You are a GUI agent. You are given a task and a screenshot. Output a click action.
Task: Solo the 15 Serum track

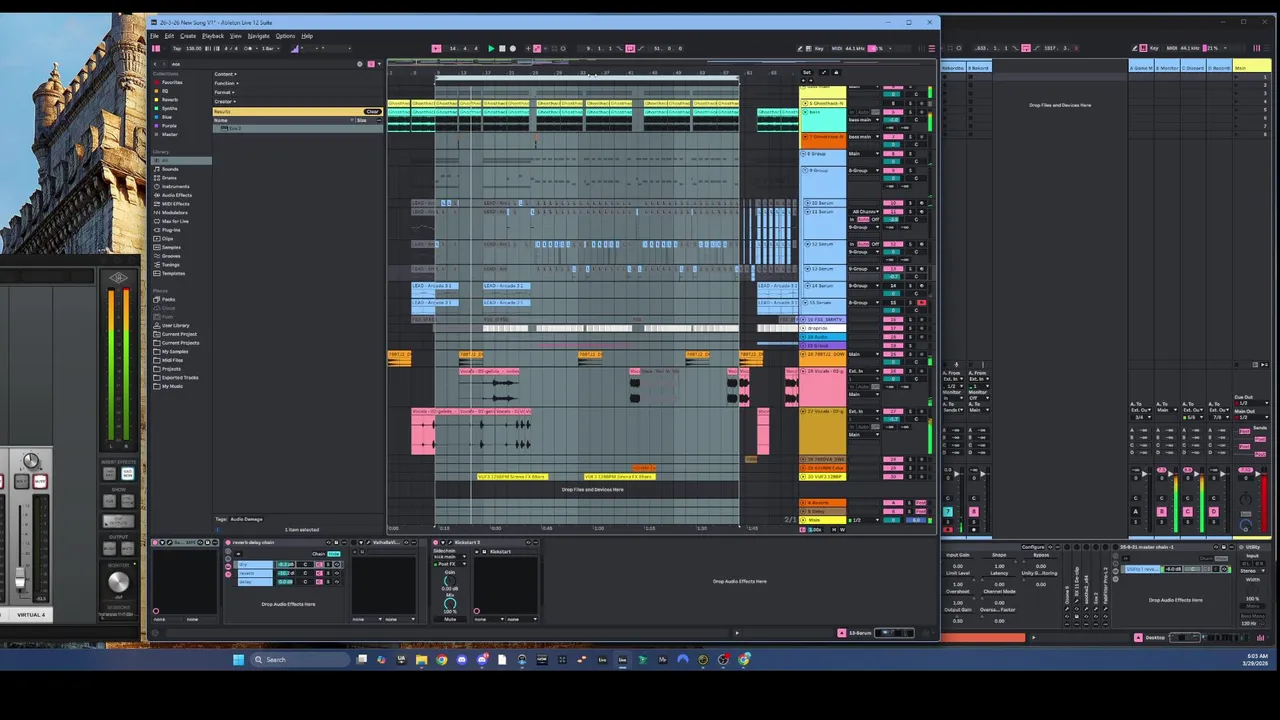click(x=910, y=303)
